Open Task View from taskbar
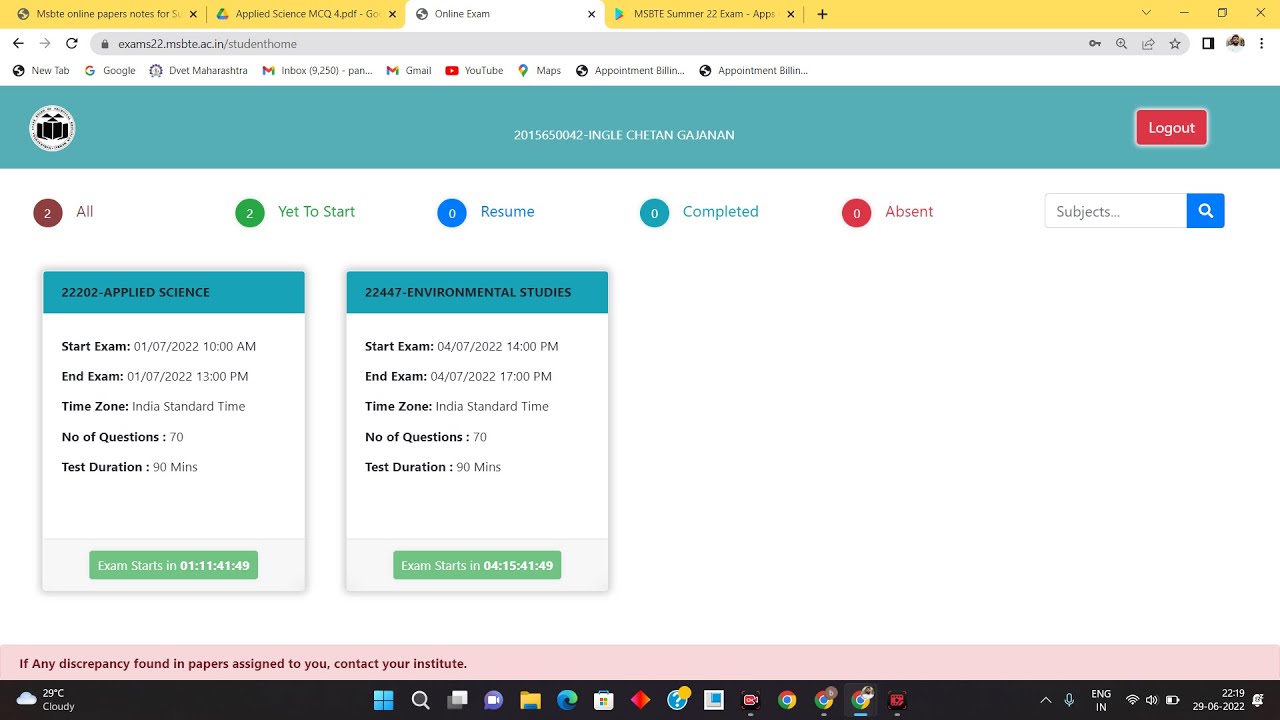 [457, 700]
